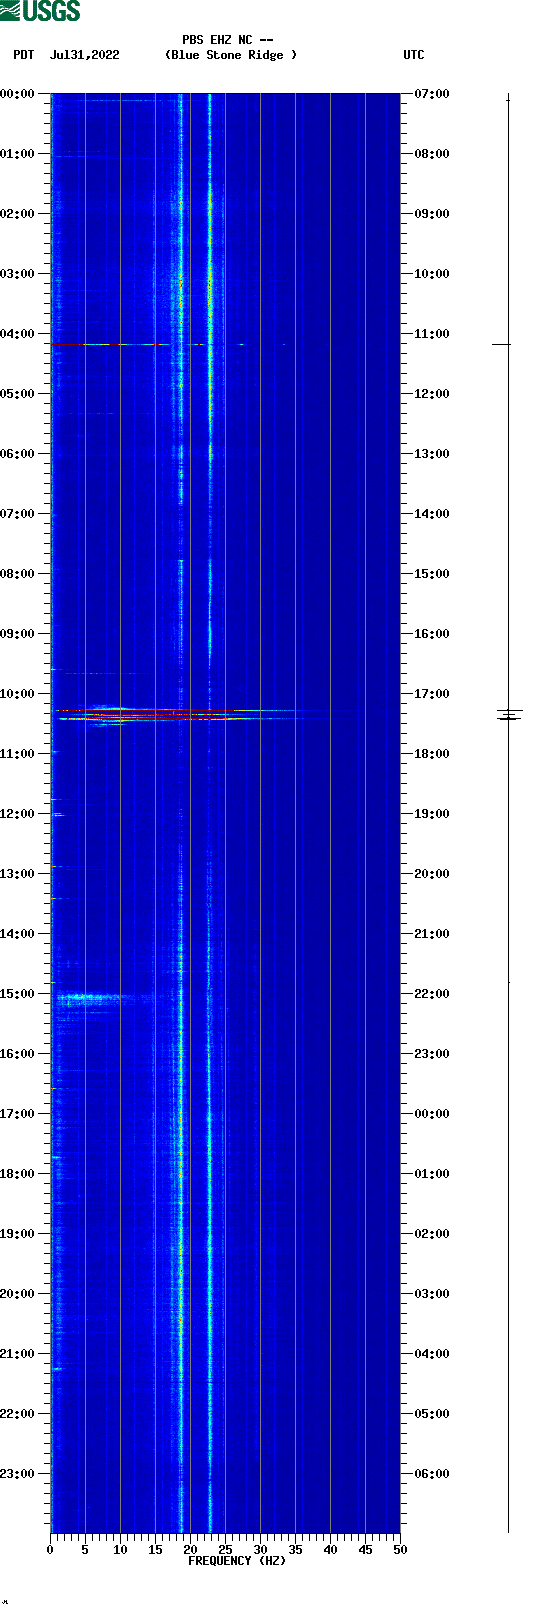The width and height of the screenshot is (552, 1613).
Task: Click the 00:00 UTC time label
Action: (x=432, y=1114)
